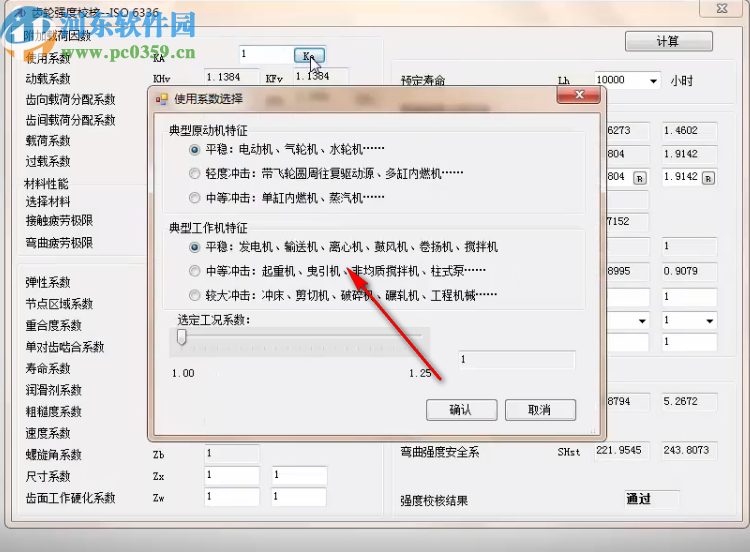Image resolution: width=750 pixels, height=552 pixels.
Task: Click the KHv value 1.1384 field
Action: [232, 77]
